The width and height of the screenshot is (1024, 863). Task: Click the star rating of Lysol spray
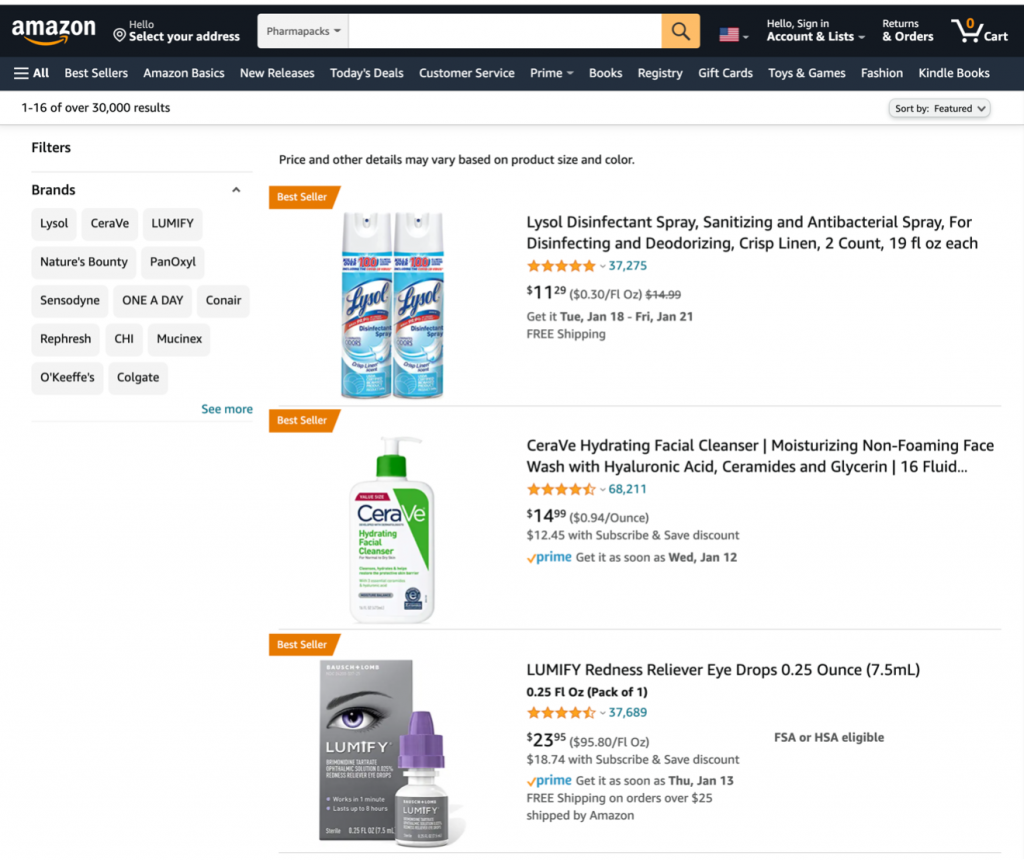coord(561,266)
